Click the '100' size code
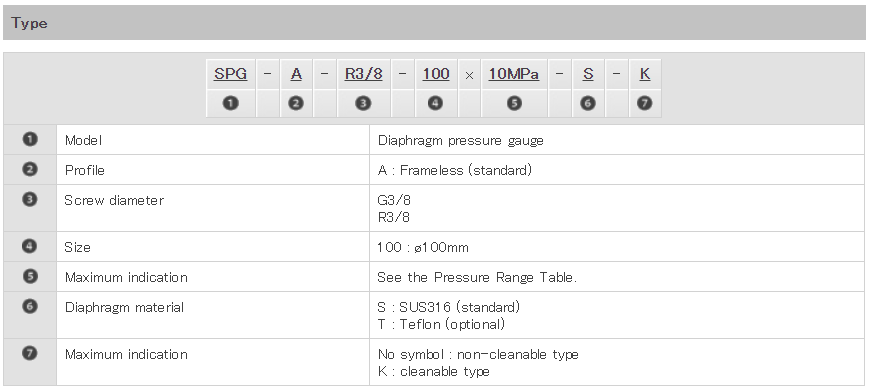Screen dimensions: 869x389 (x=436, y=74)
